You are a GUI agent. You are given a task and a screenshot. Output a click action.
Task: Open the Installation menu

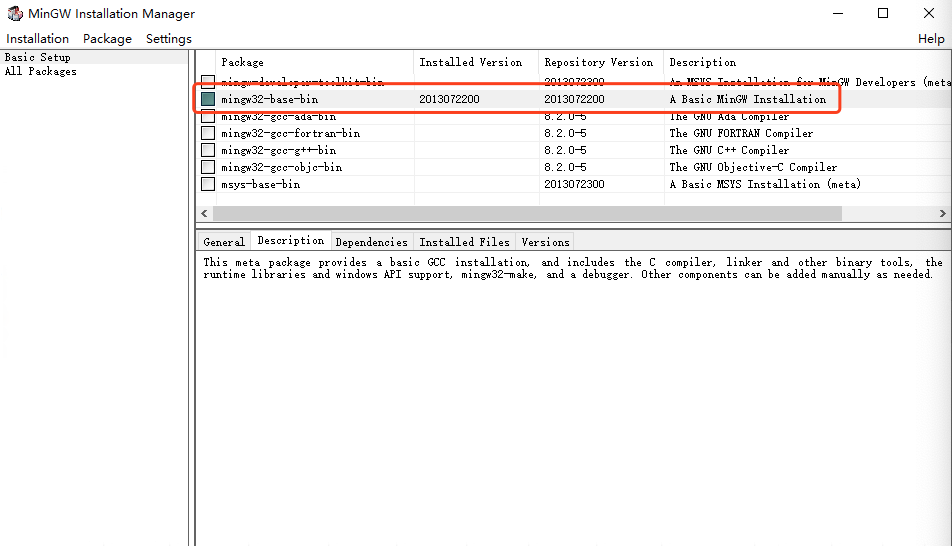point(38,39)
